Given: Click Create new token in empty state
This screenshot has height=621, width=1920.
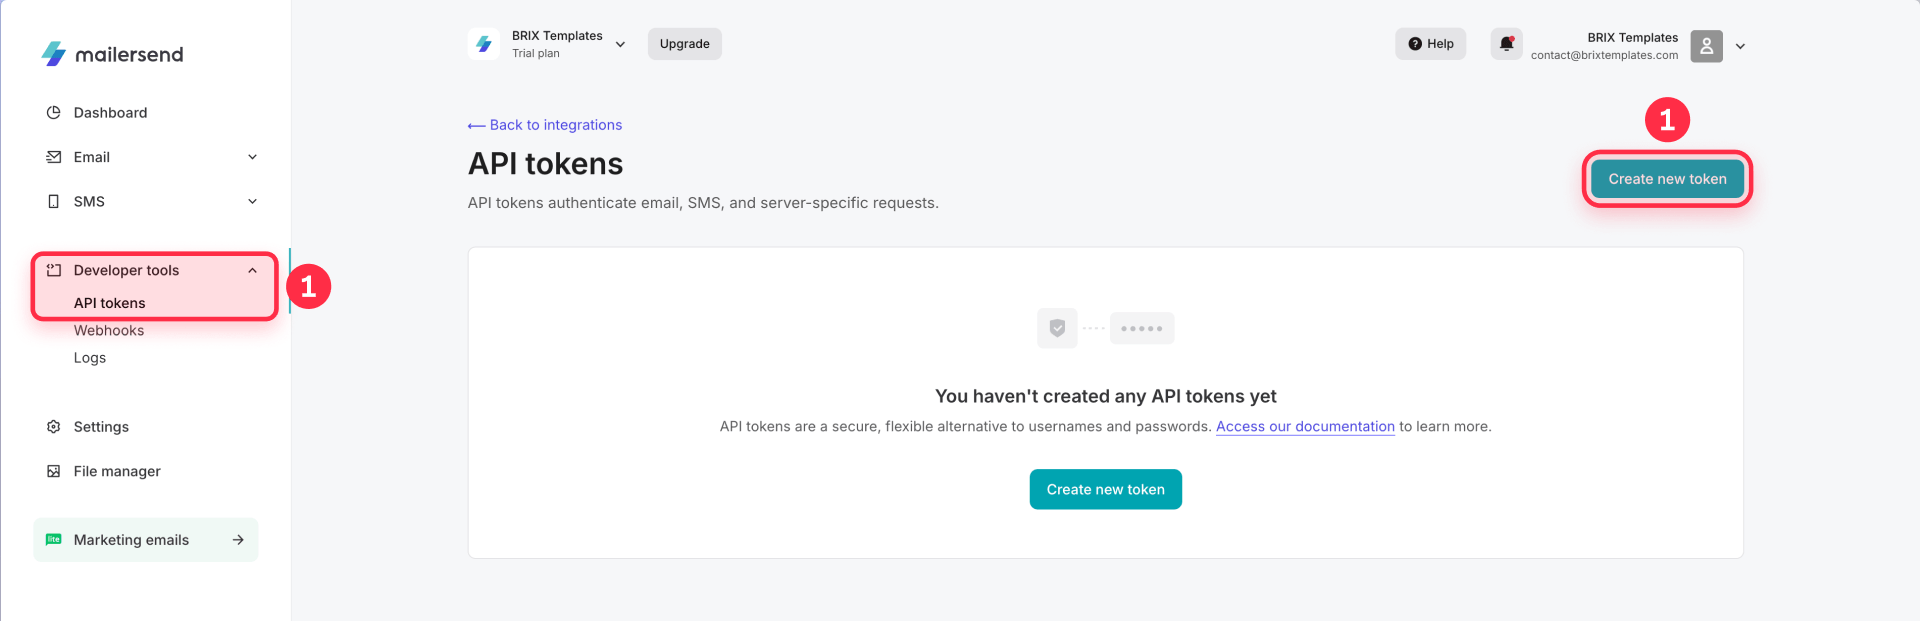Looking at the screenshot, I should pyautogui.click(x=1106, y=489).
